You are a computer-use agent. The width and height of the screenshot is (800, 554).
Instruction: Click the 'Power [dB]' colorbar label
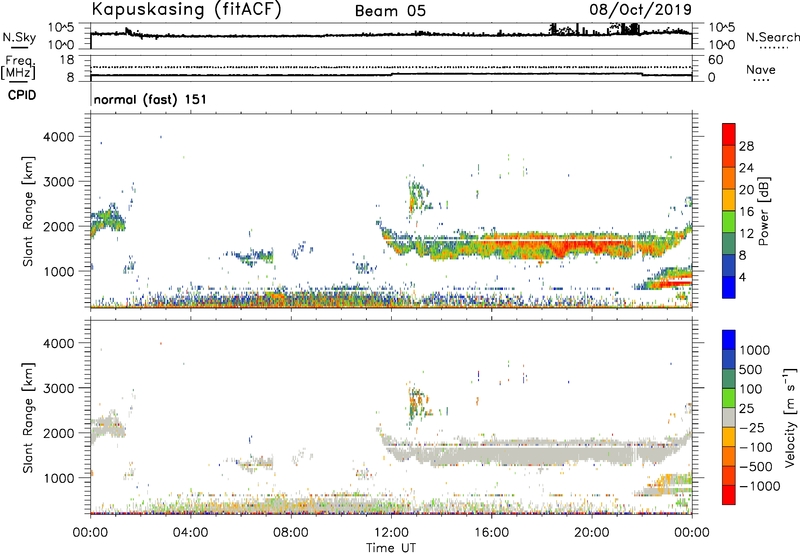pos(763,211)
